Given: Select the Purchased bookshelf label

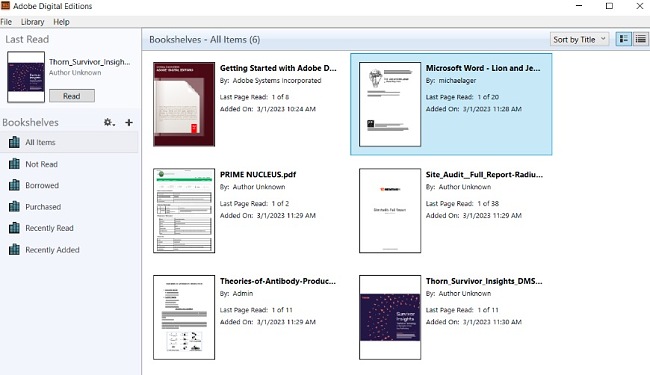Looking at the screenshot, I should (x=43, y=207).
